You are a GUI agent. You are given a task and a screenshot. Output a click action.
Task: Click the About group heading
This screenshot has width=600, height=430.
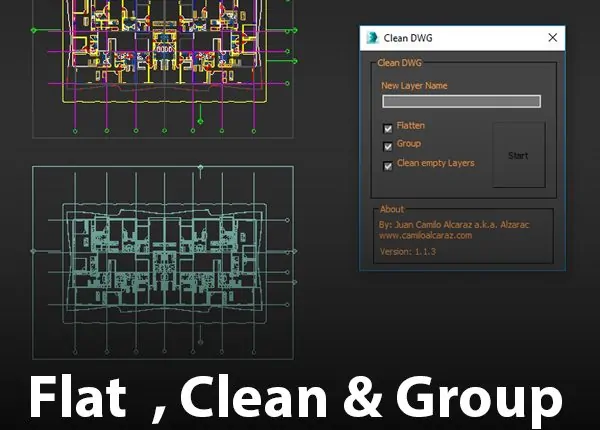(x=392, y=209)
